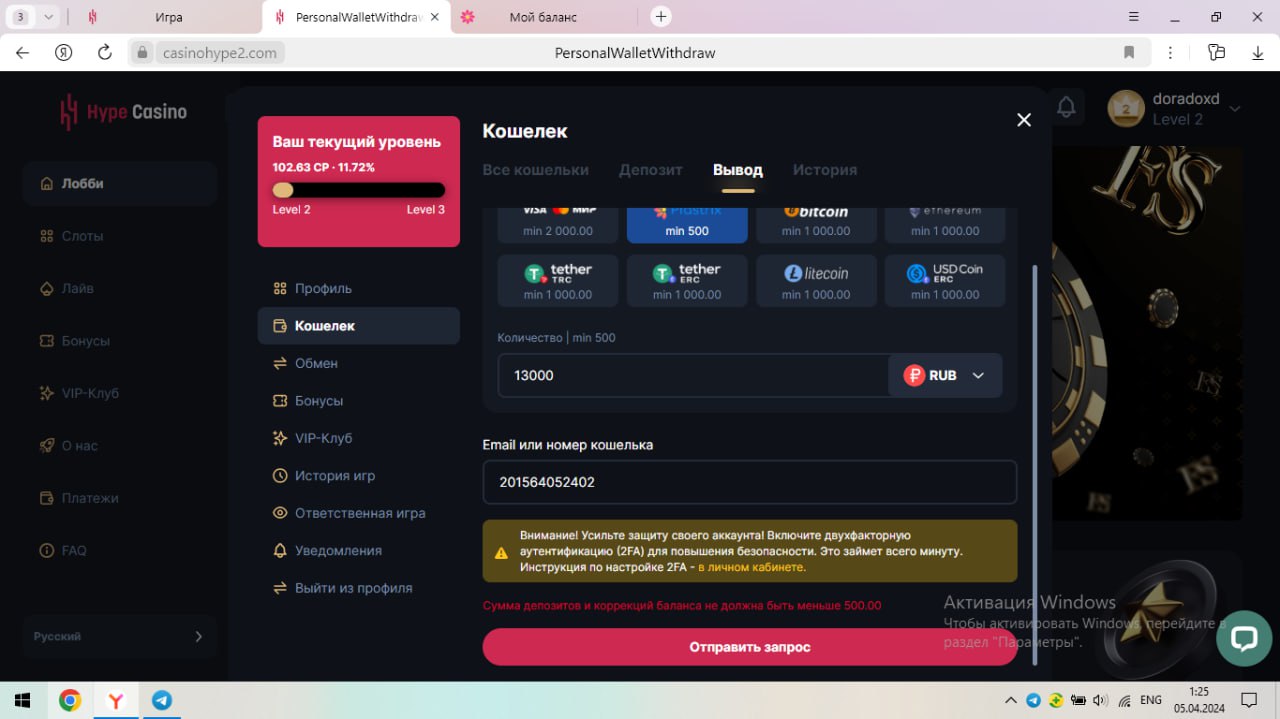This screenshot has height=719, width=1280.
Task: Click the amount field showing 13000
Action: [x=693, y=375]
